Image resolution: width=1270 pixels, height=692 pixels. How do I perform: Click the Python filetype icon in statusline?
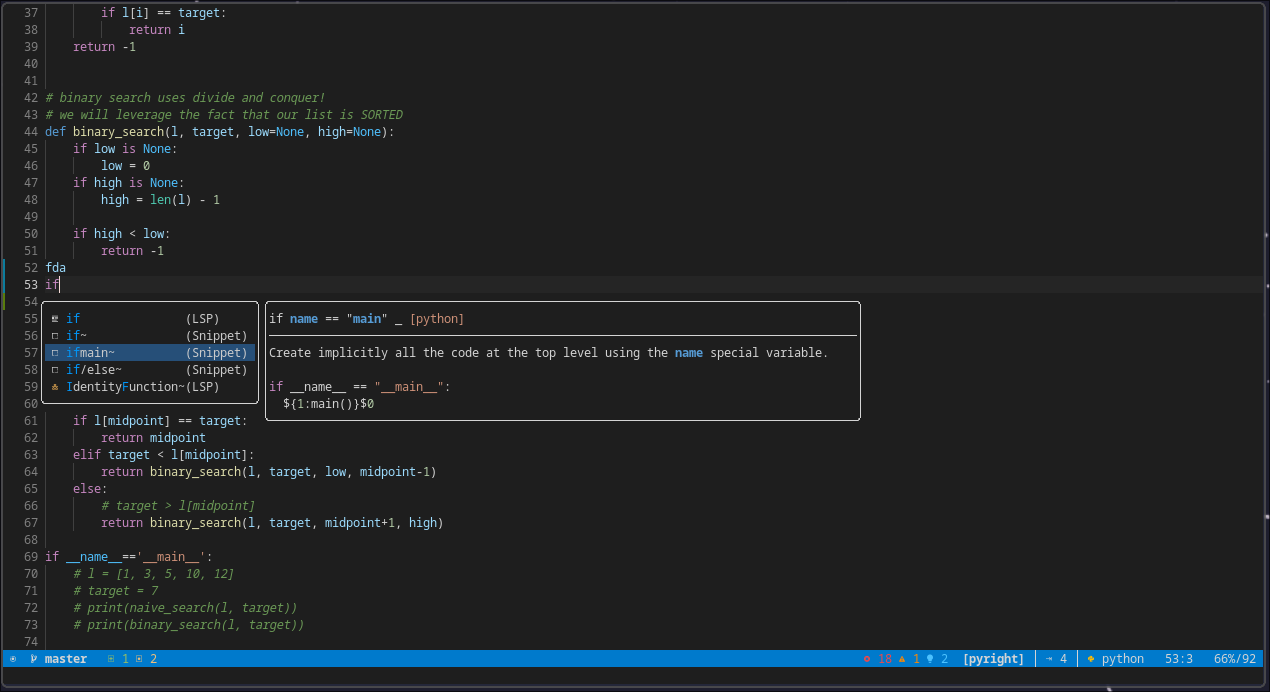[1091, 659]
